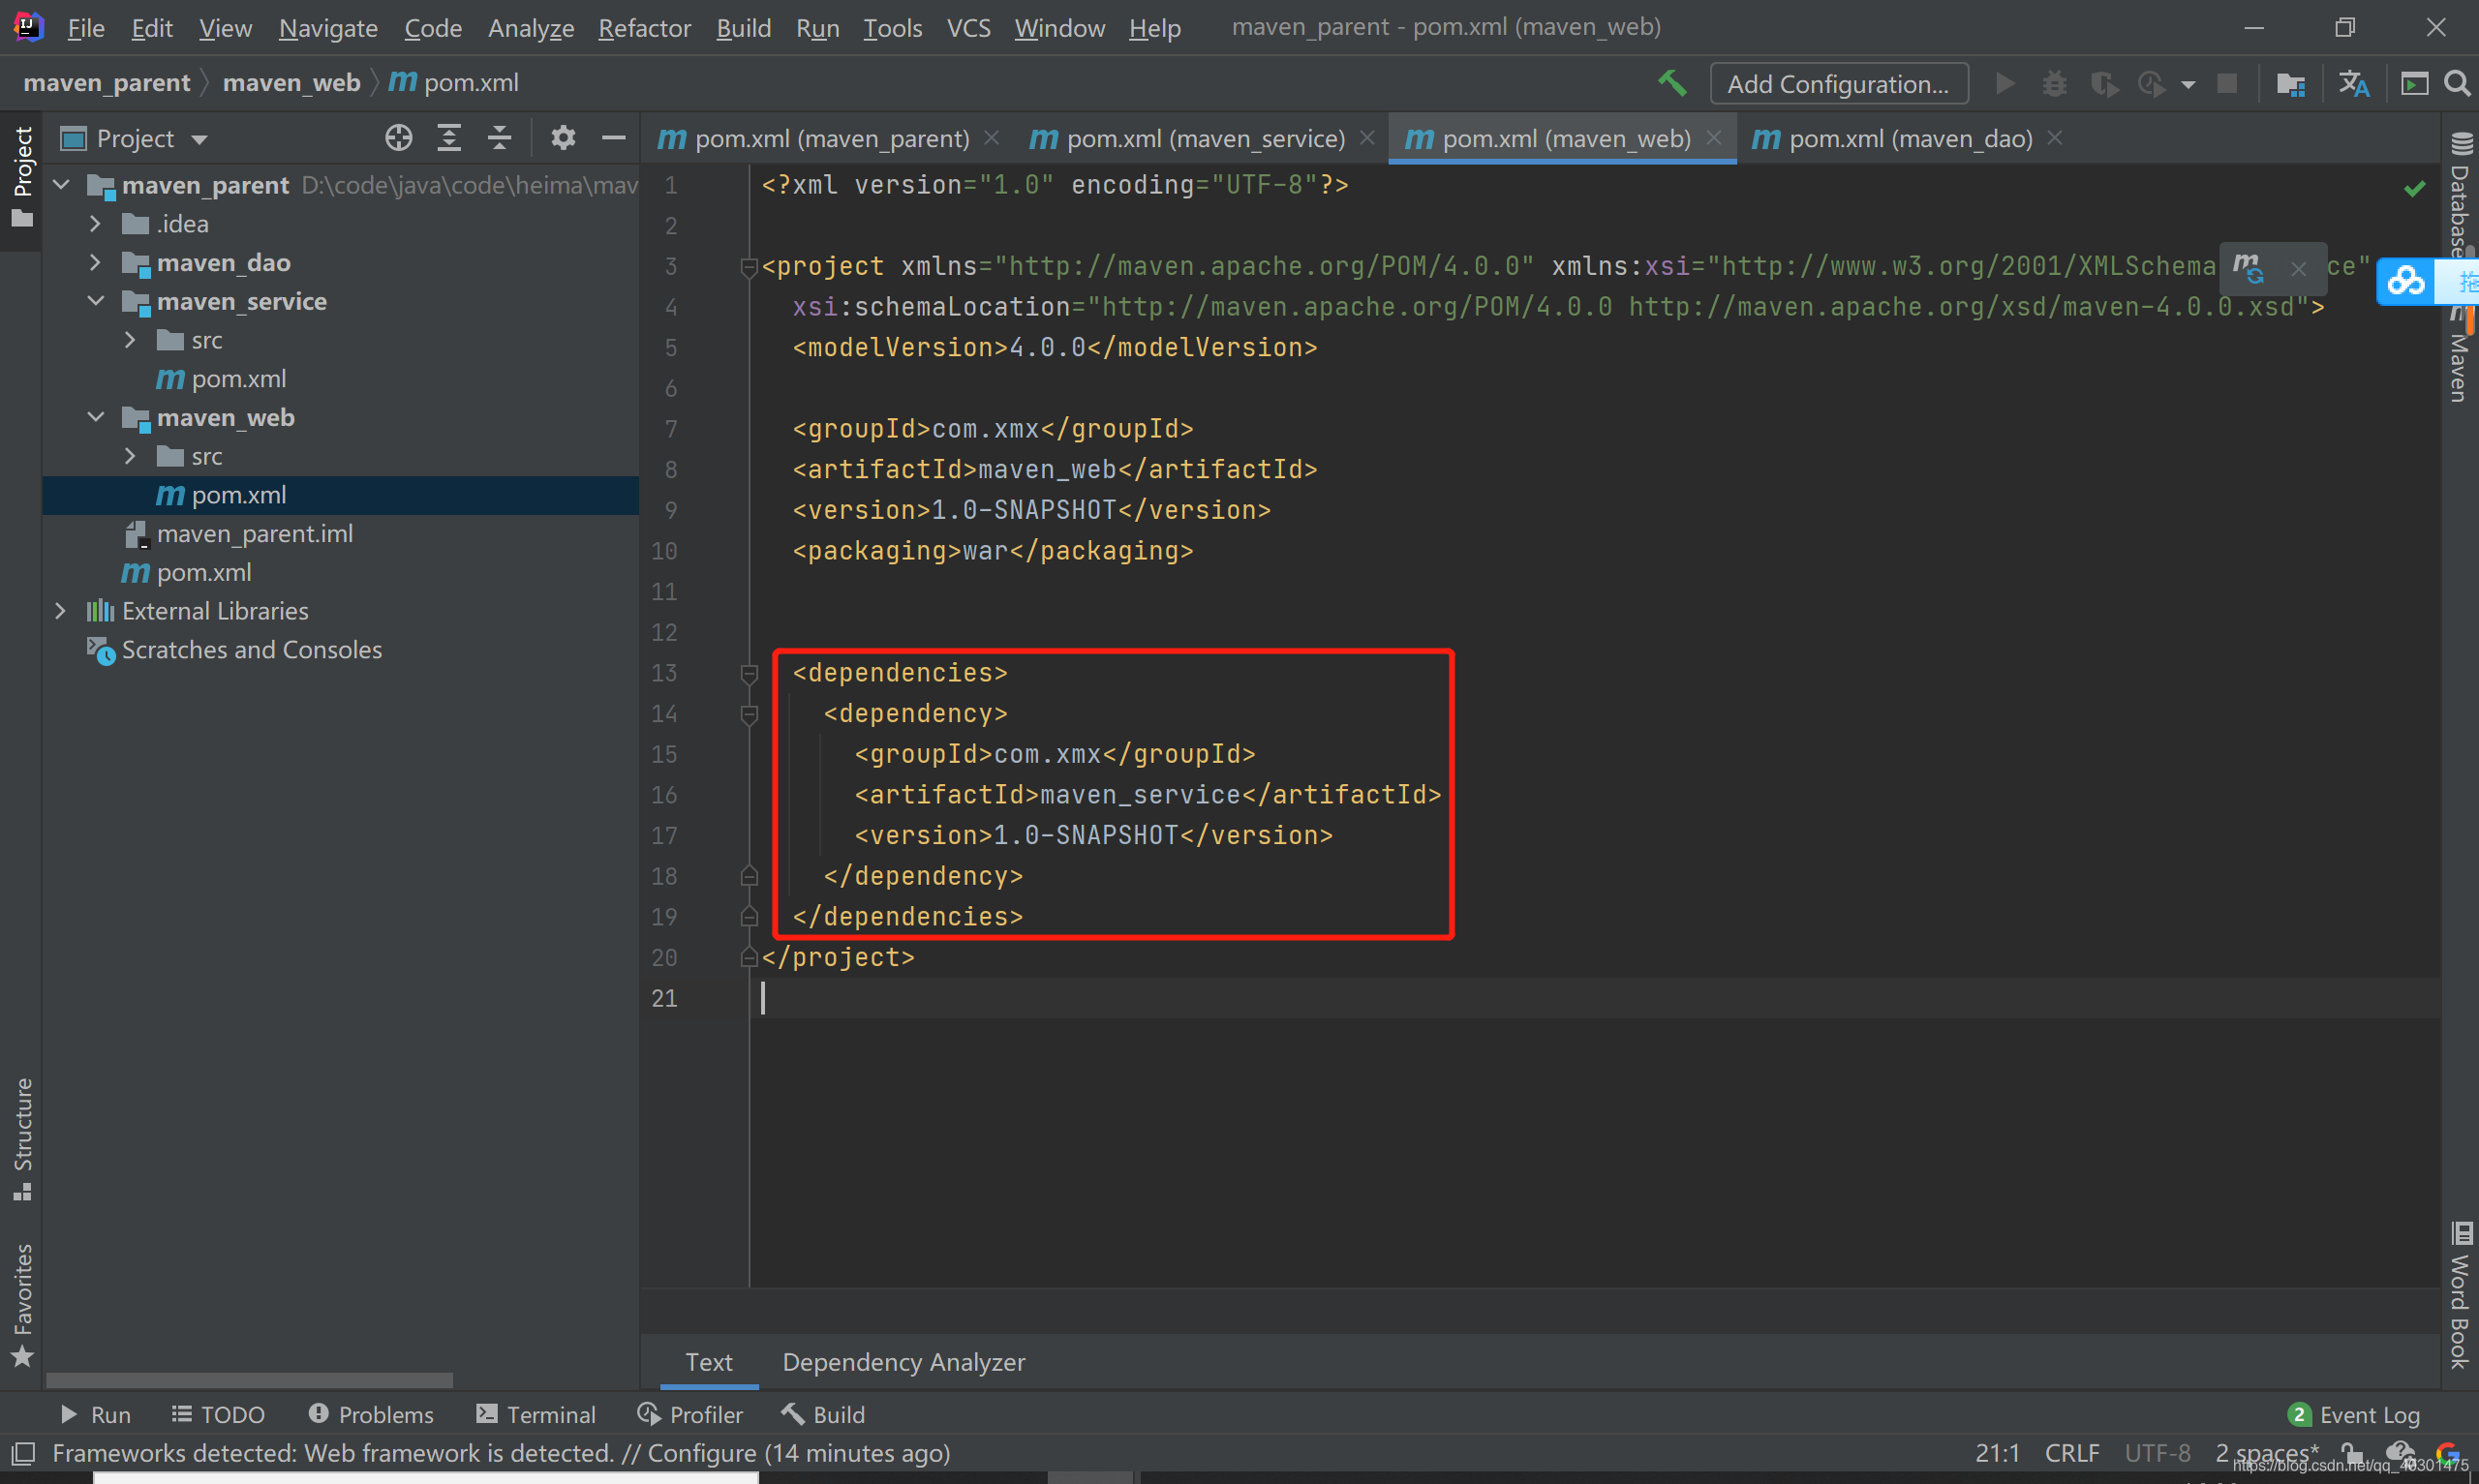The width and height of the screenshot is (2479, 1484).
Task: Toggle code folding on dependencies line 13
Action: click(x=749, y=673)
